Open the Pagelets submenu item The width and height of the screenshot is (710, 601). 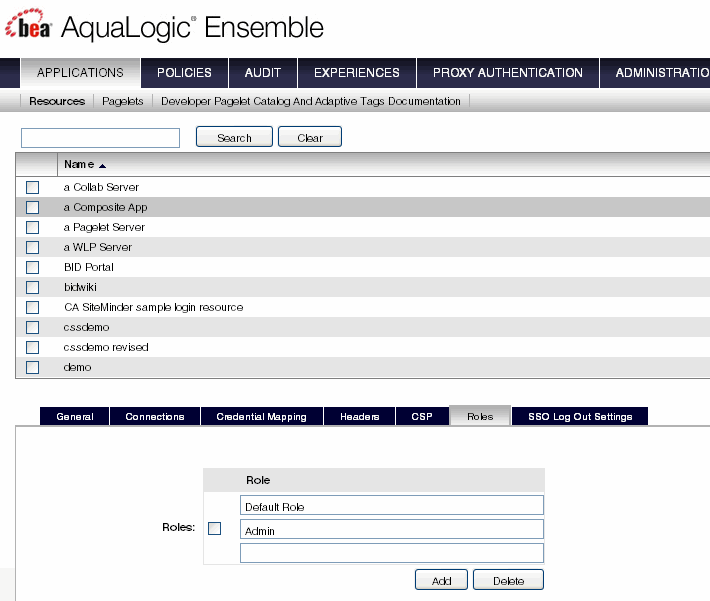pos(123,101)
